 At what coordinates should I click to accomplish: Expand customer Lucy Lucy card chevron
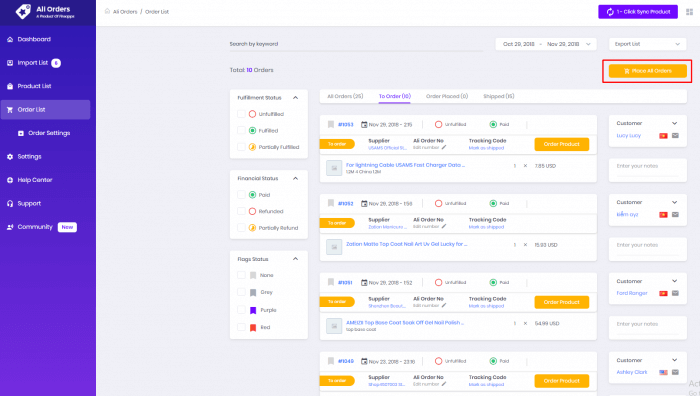pos(675,123)
